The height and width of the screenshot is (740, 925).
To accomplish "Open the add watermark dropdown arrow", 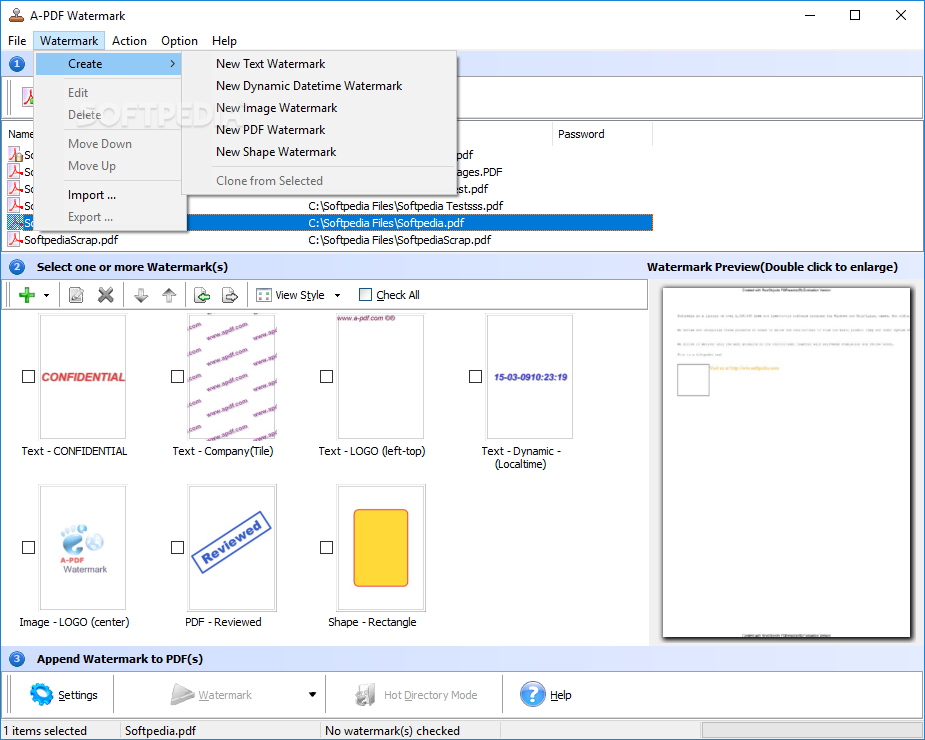I will (x=46, y=295).
